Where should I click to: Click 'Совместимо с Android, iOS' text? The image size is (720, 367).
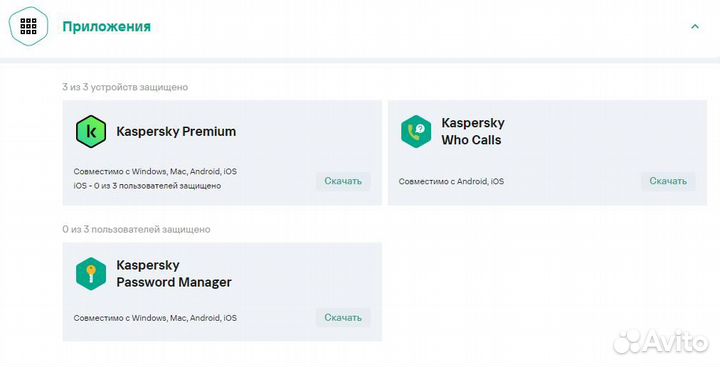tap(451, 181)
